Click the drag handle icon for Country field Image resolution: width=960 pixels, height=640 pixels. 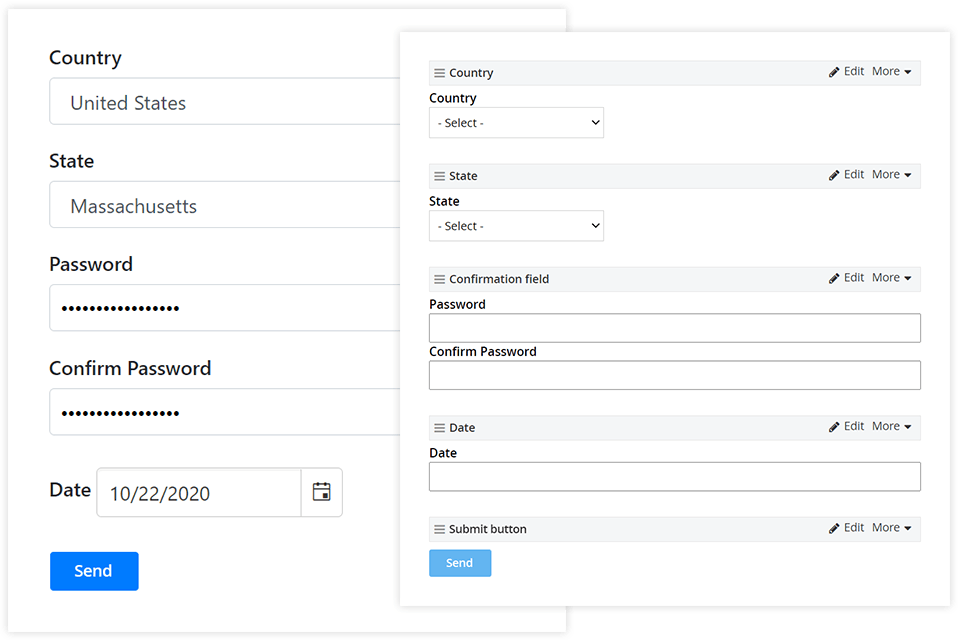pos(439,73)
